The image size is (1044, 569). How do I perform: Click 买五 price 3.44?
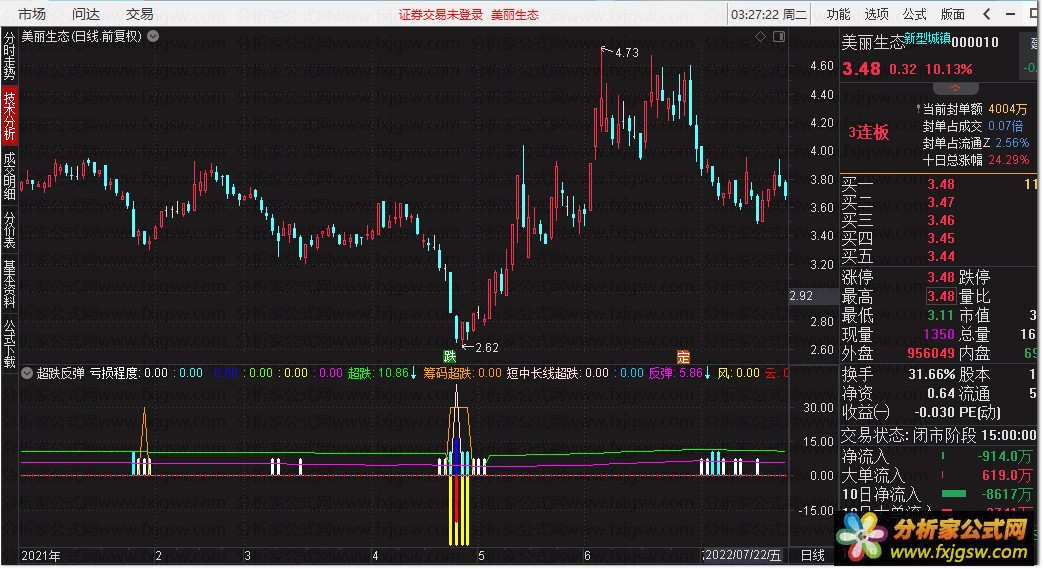pos(941,256)
